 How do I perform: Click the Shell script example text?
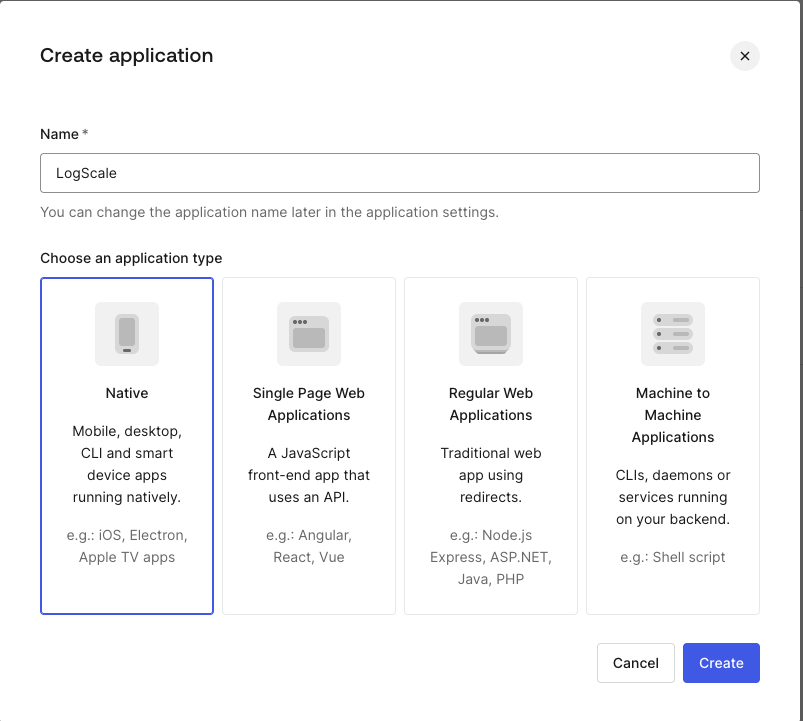coord(672,557)
